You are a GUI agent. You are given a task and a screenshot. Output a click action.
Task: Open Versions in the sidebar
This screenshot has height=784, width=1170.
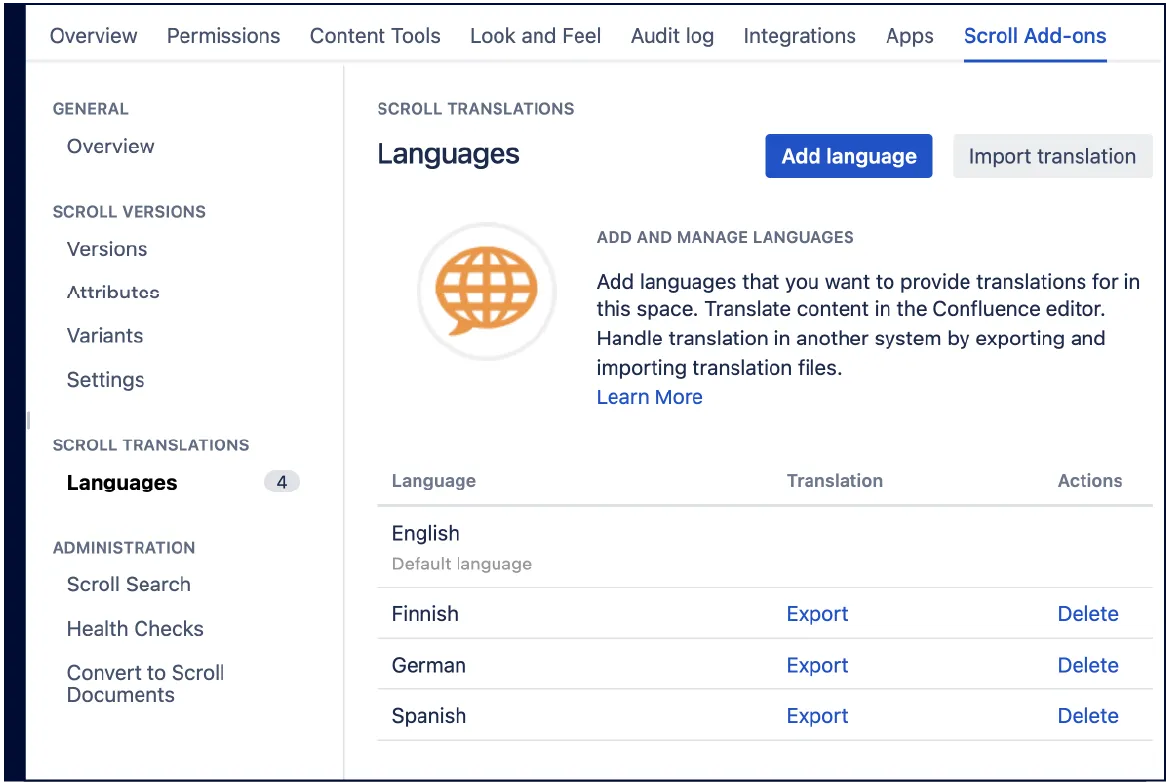(107, 249)
